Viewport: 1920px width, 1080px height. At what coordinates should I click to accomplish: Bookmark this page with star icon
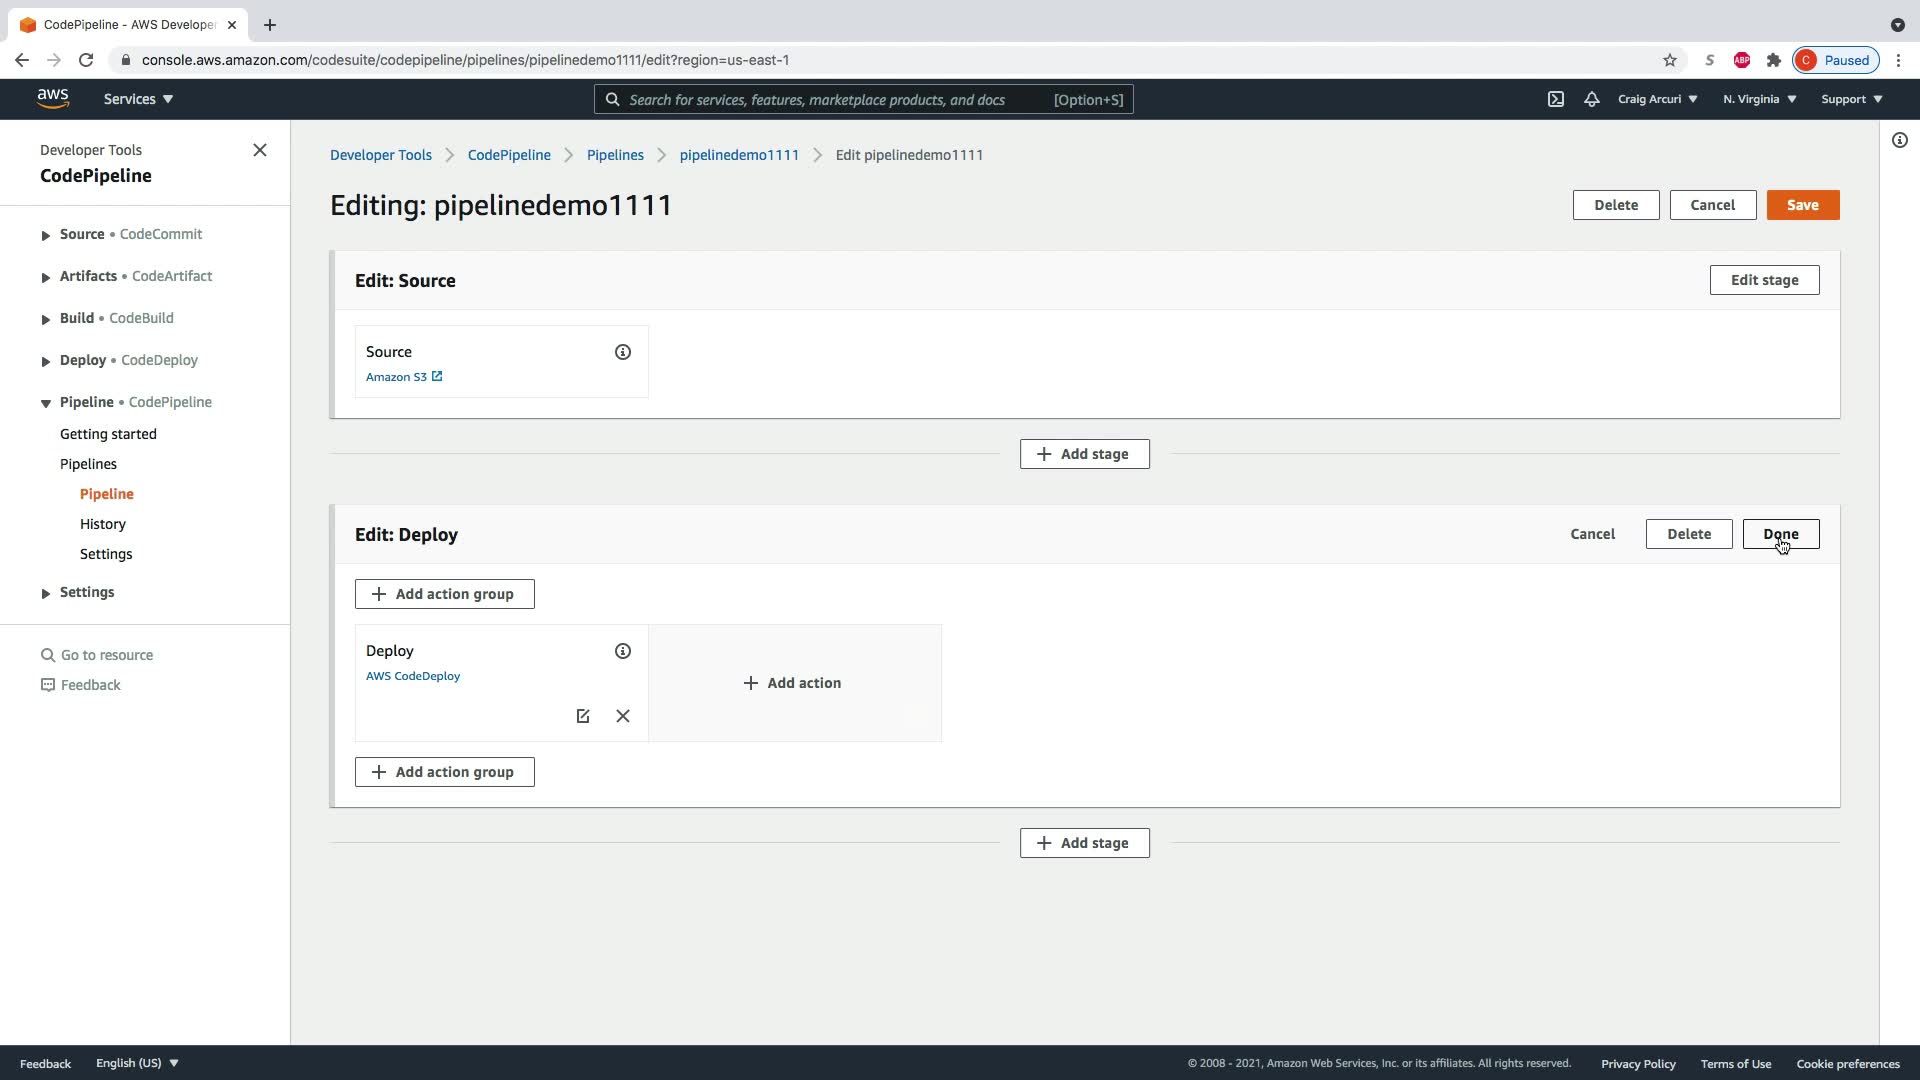coord(1670,60)
